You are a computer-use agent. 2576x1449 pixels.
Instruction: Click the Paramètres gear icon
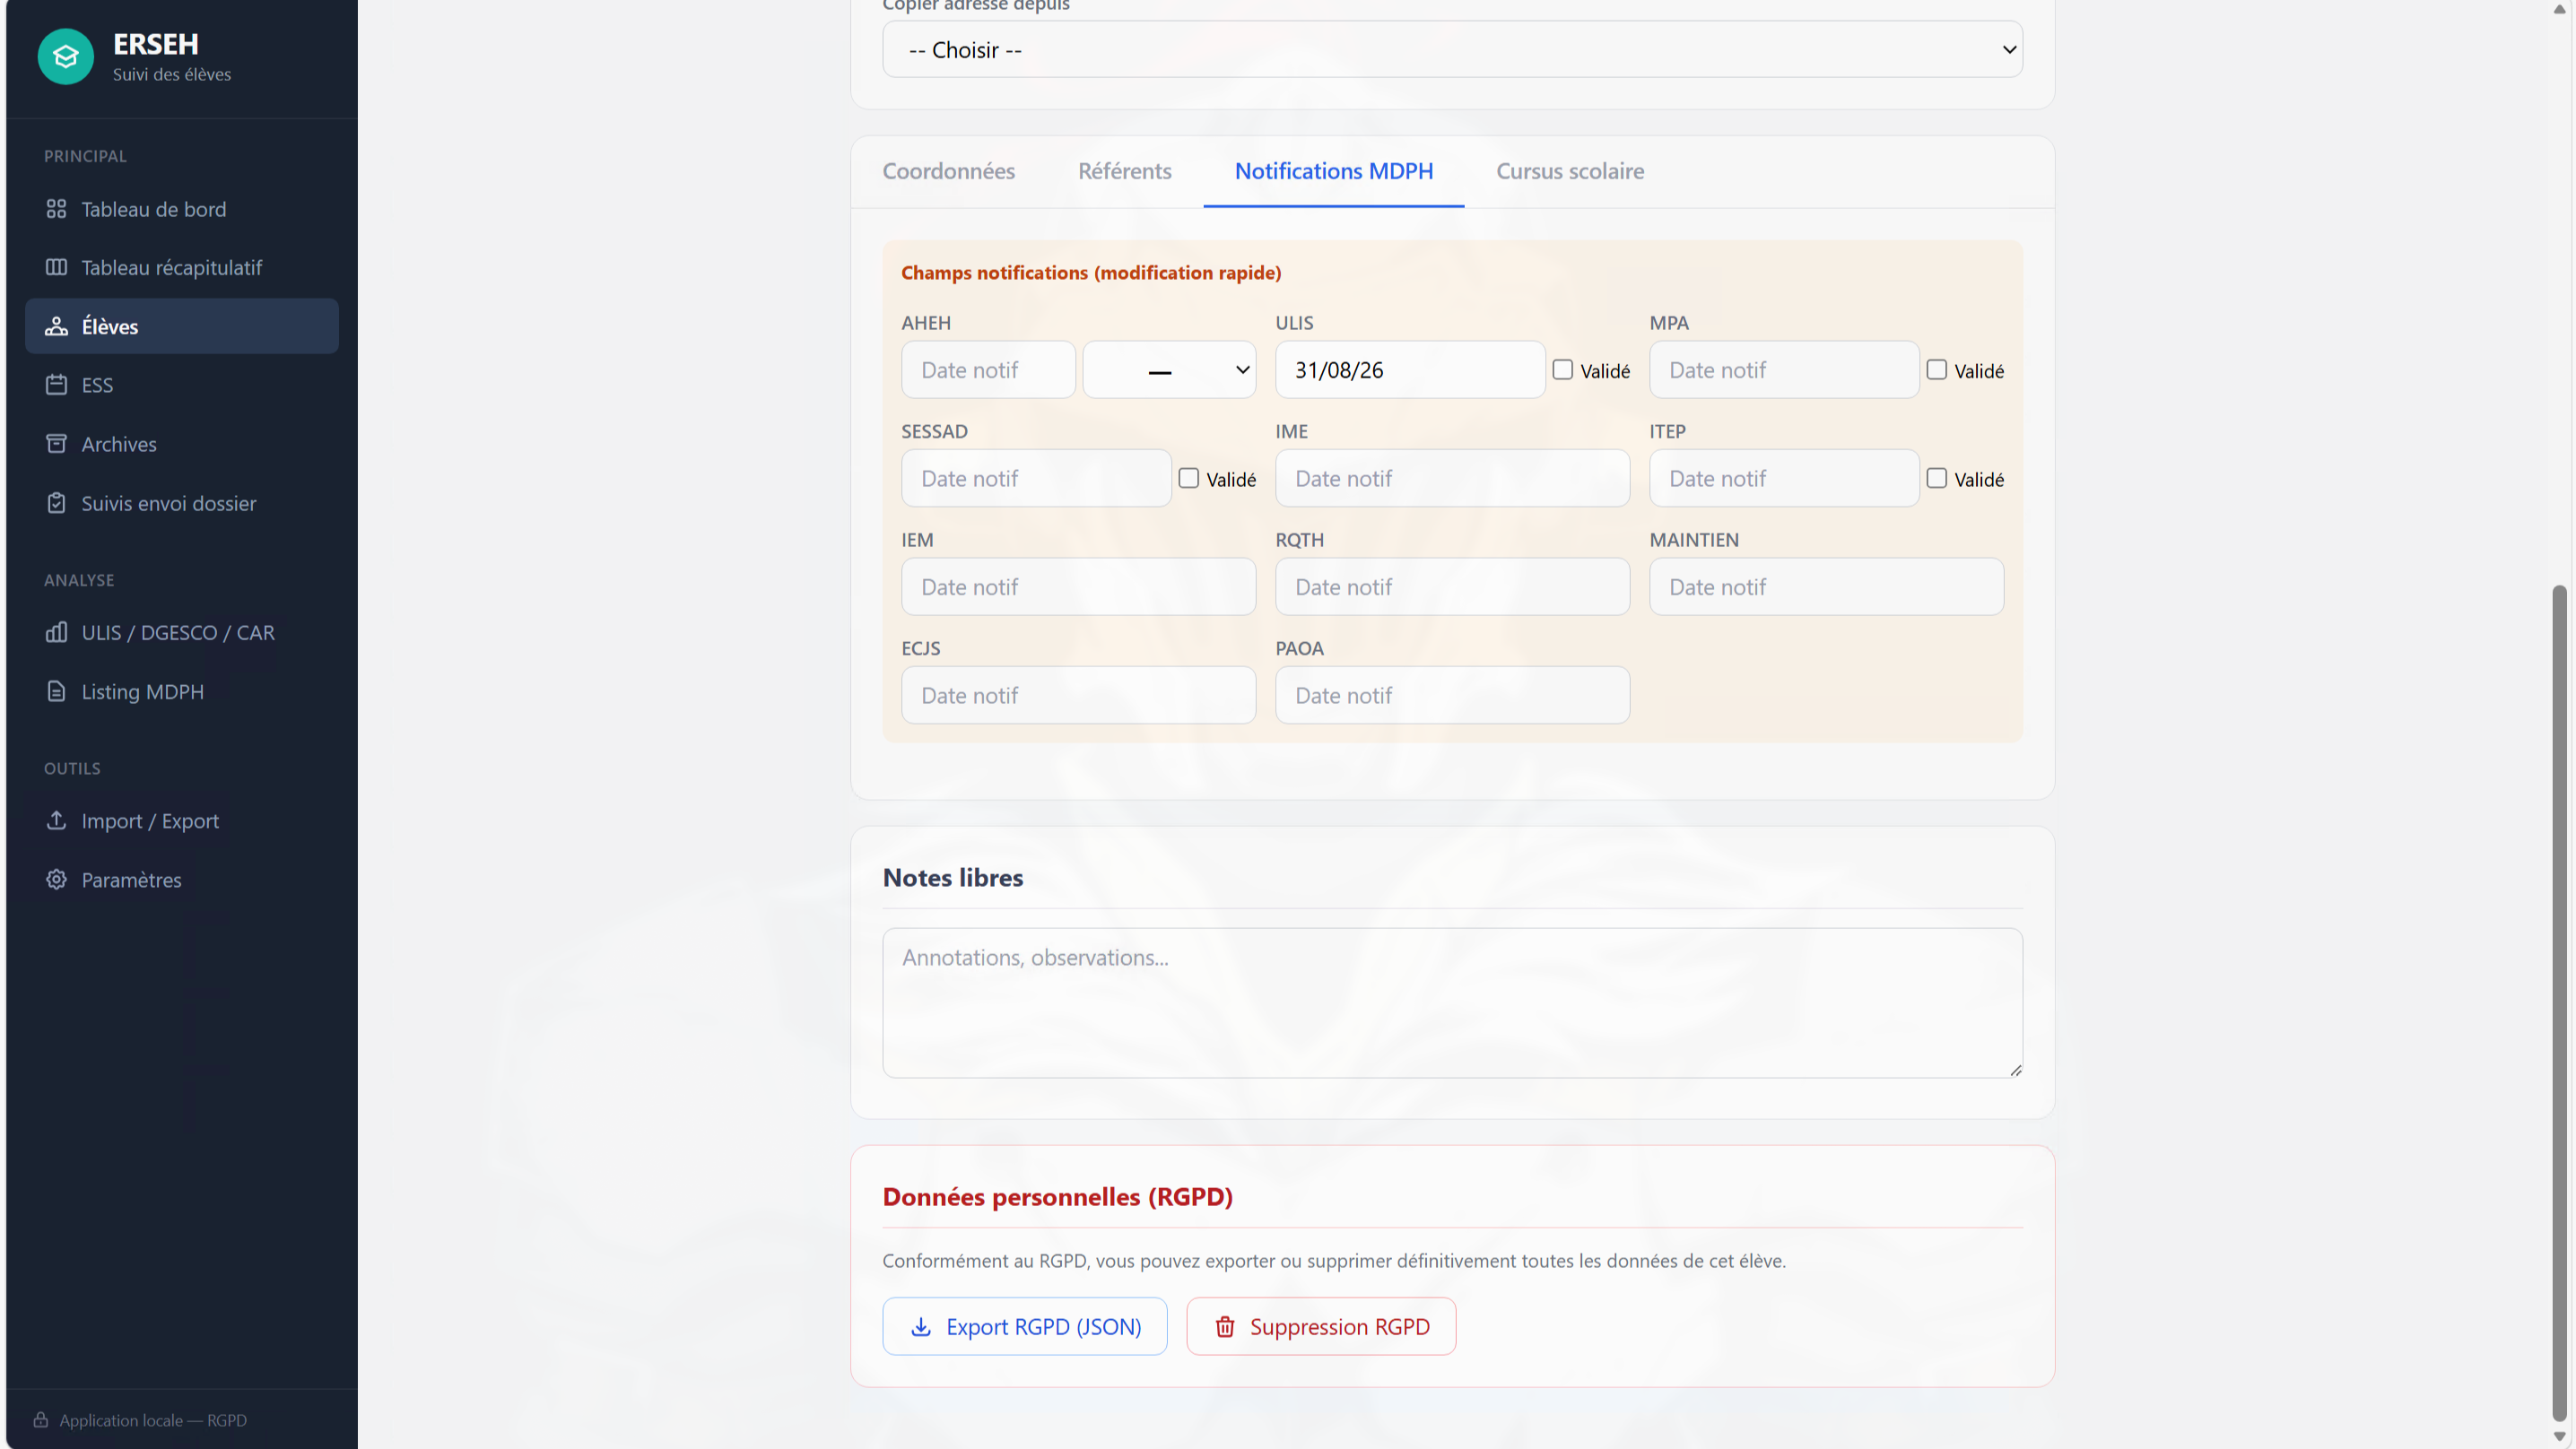click(x=56, y=879)
